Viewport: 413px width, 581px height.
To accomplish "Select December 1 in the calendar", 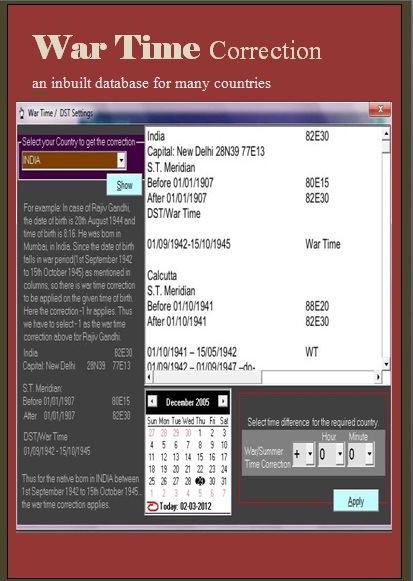I will click(x=200, y=433).
